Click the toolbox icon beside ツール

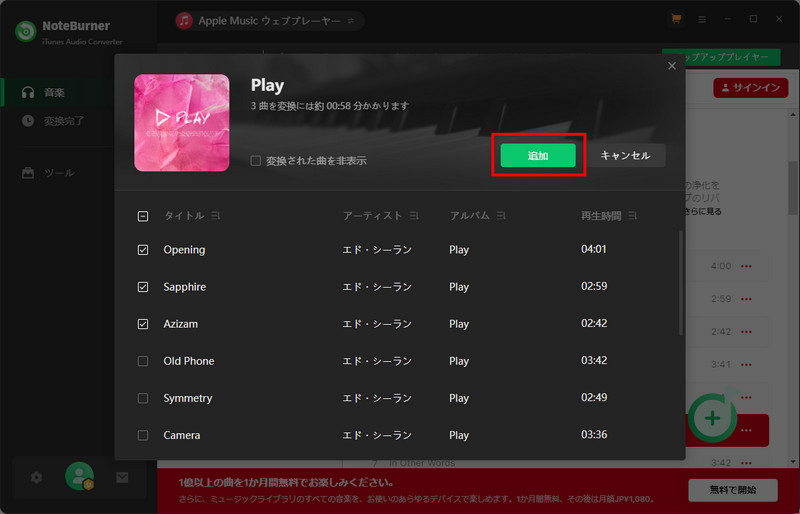point(28,173)
